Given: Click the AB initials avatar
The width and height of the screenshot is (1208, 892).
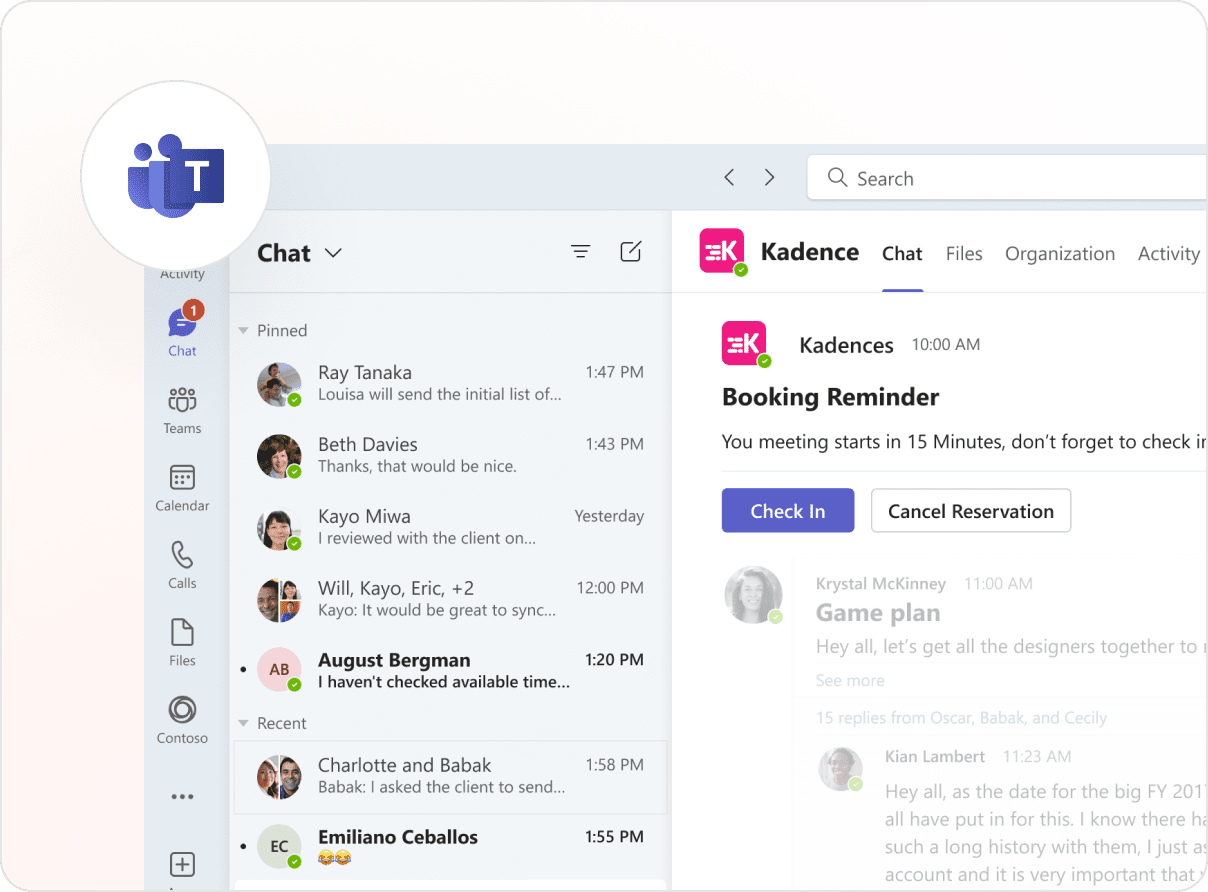Looking at the screenshot, I should click(279, 669).
